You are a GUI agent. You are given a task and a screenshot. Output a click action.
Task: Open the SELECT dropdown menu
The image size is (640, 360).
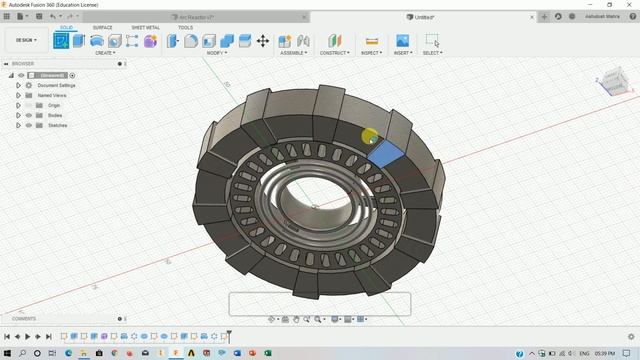click(433, 53)
